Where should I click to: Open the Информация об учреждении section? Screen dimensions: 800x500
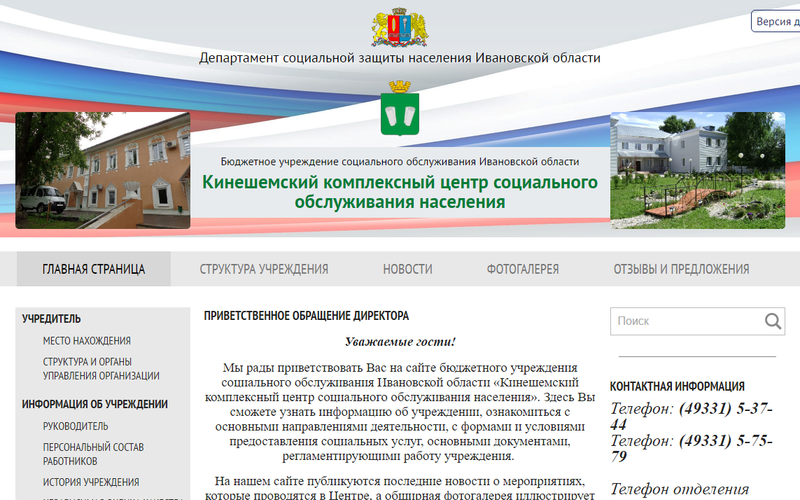95,404
